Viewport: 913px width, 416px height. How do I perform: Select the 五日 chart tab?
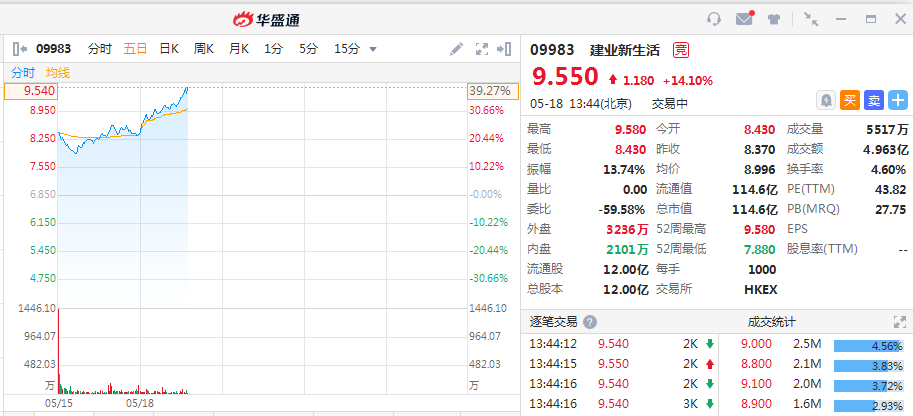pos(135,49)
